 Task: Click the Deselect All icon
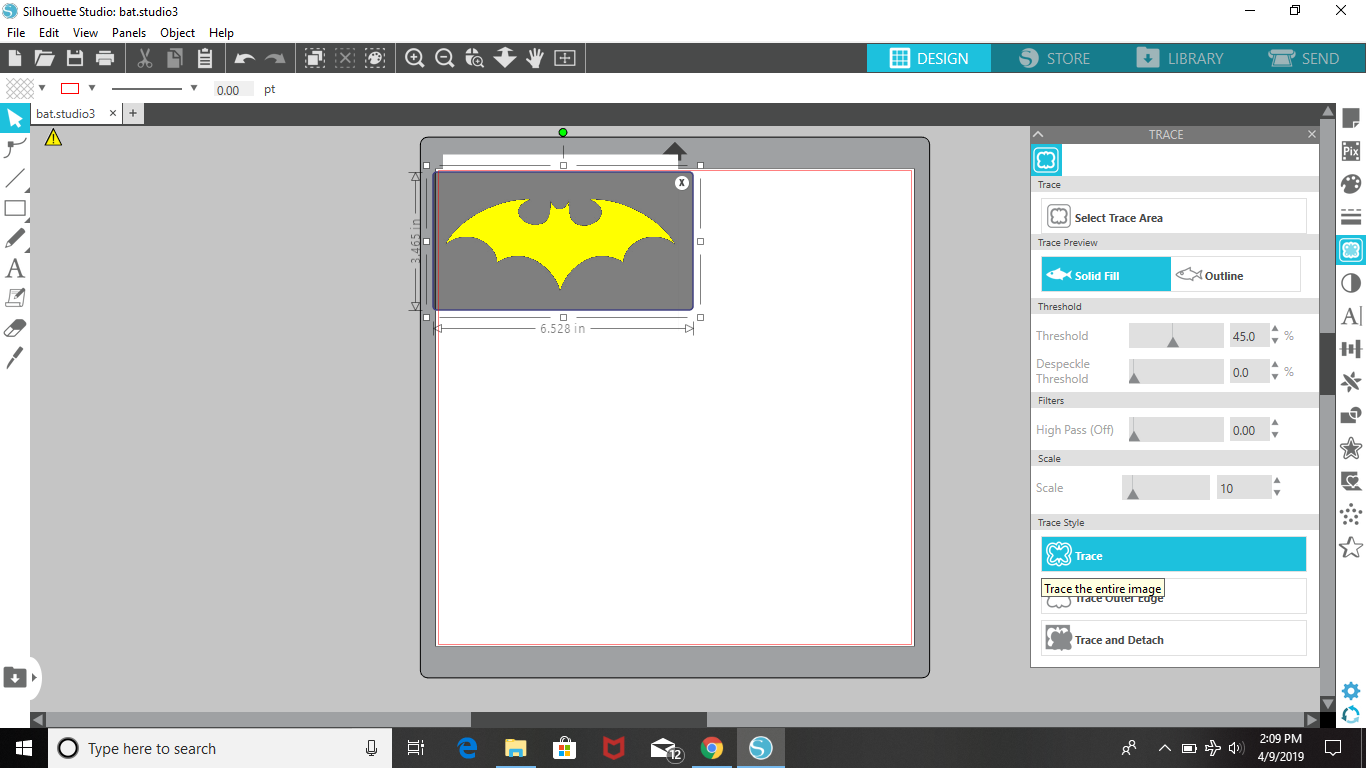(x=345, y=58)
